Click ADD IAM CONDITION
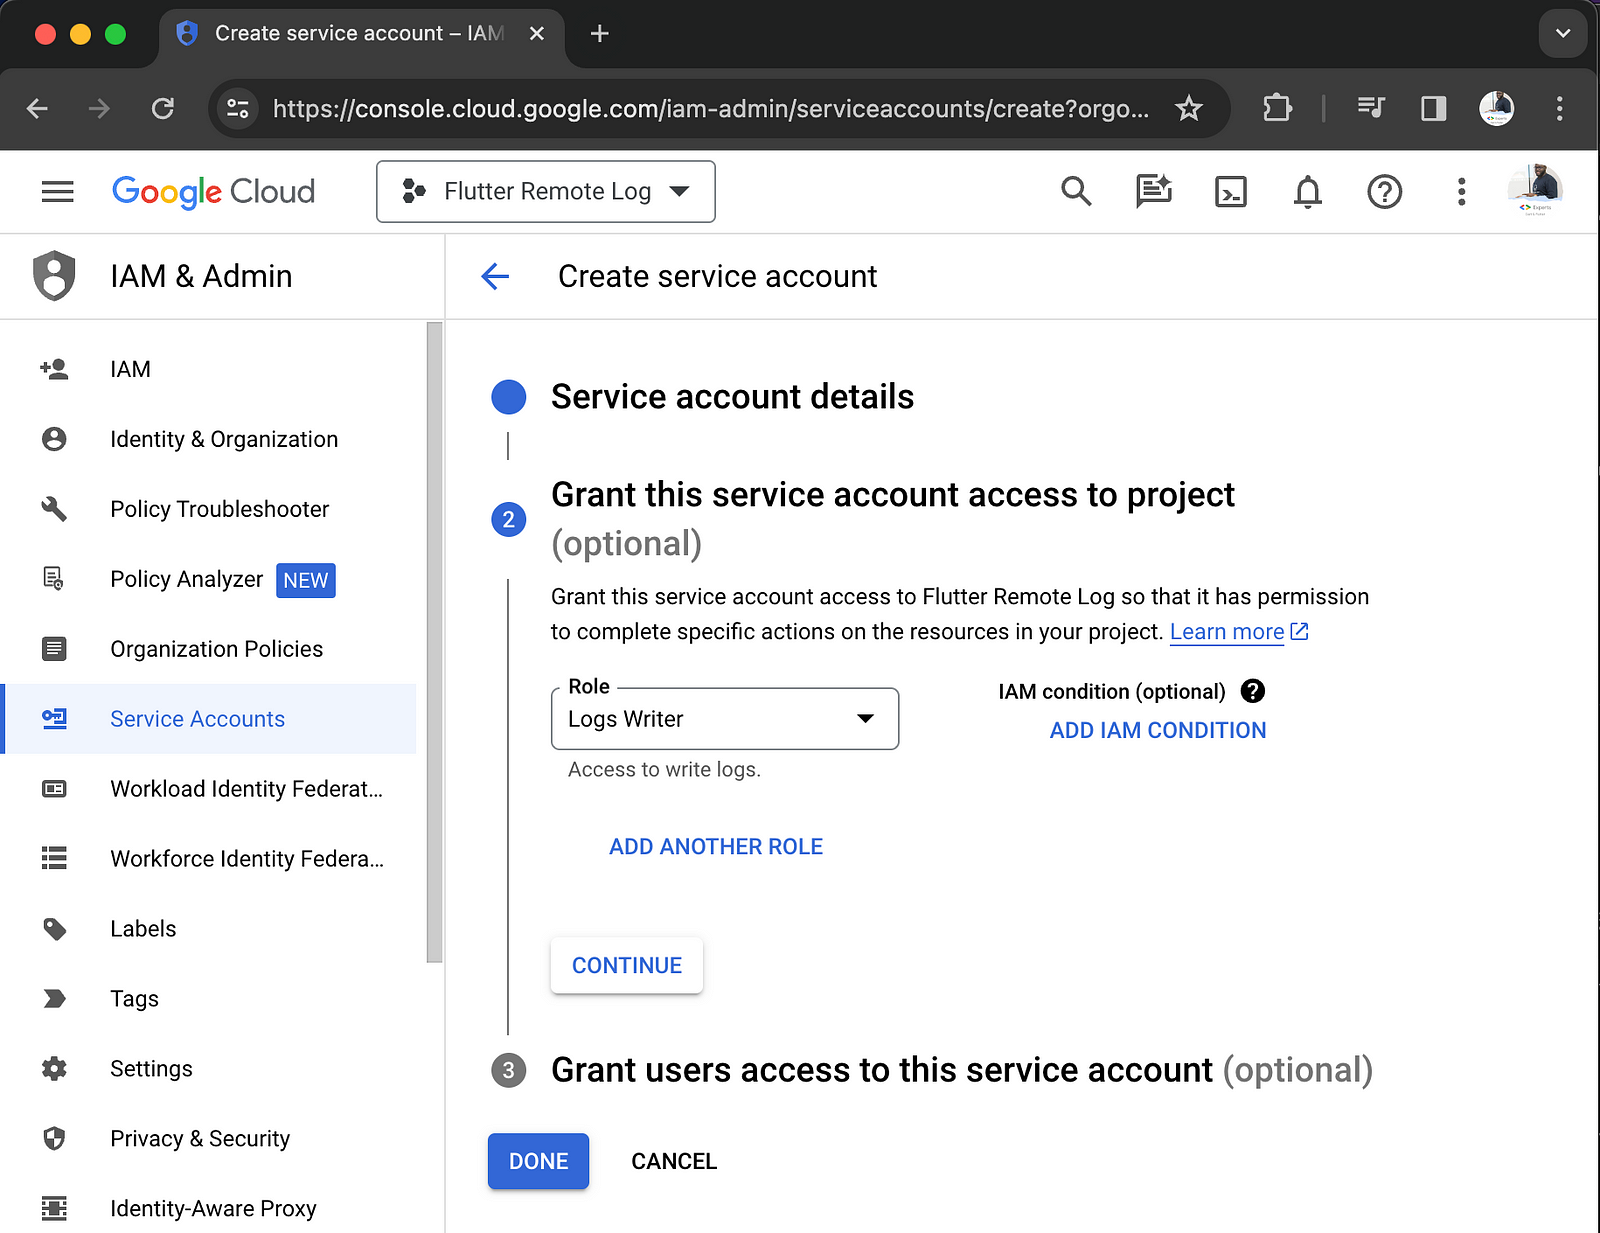The height and width of the screenshot is (1233, 1600). point(1158,730)
